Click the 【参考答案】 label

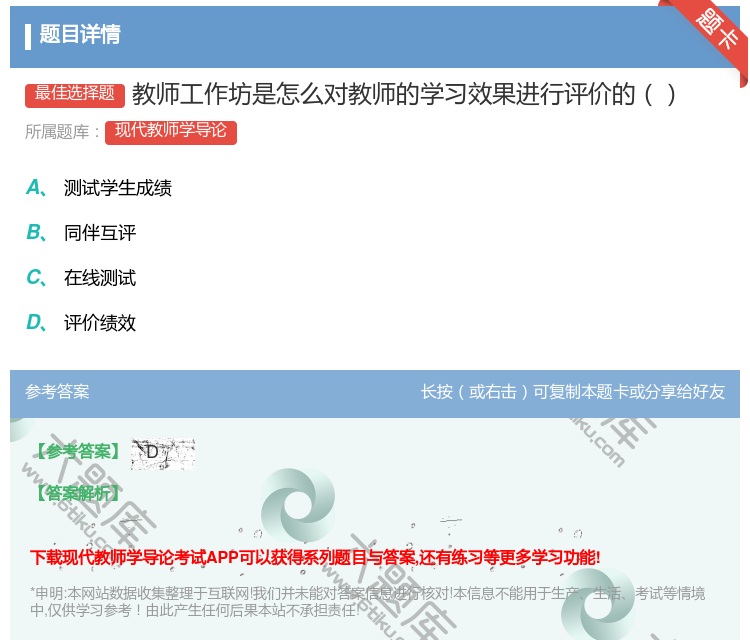(79, 452)
